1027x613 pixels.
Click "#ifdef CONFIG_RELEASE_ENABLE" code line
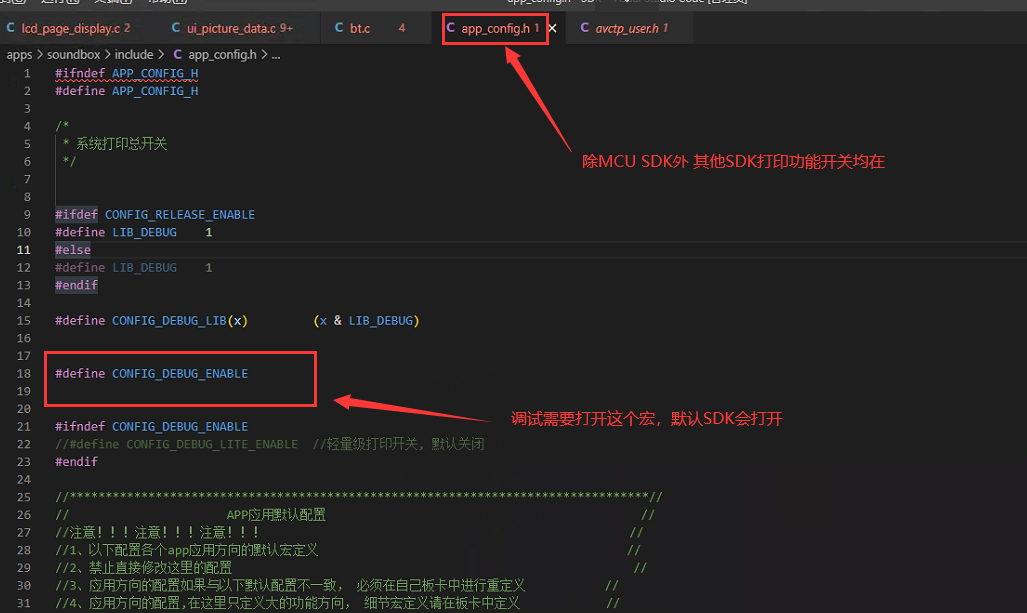coord(155,214)
